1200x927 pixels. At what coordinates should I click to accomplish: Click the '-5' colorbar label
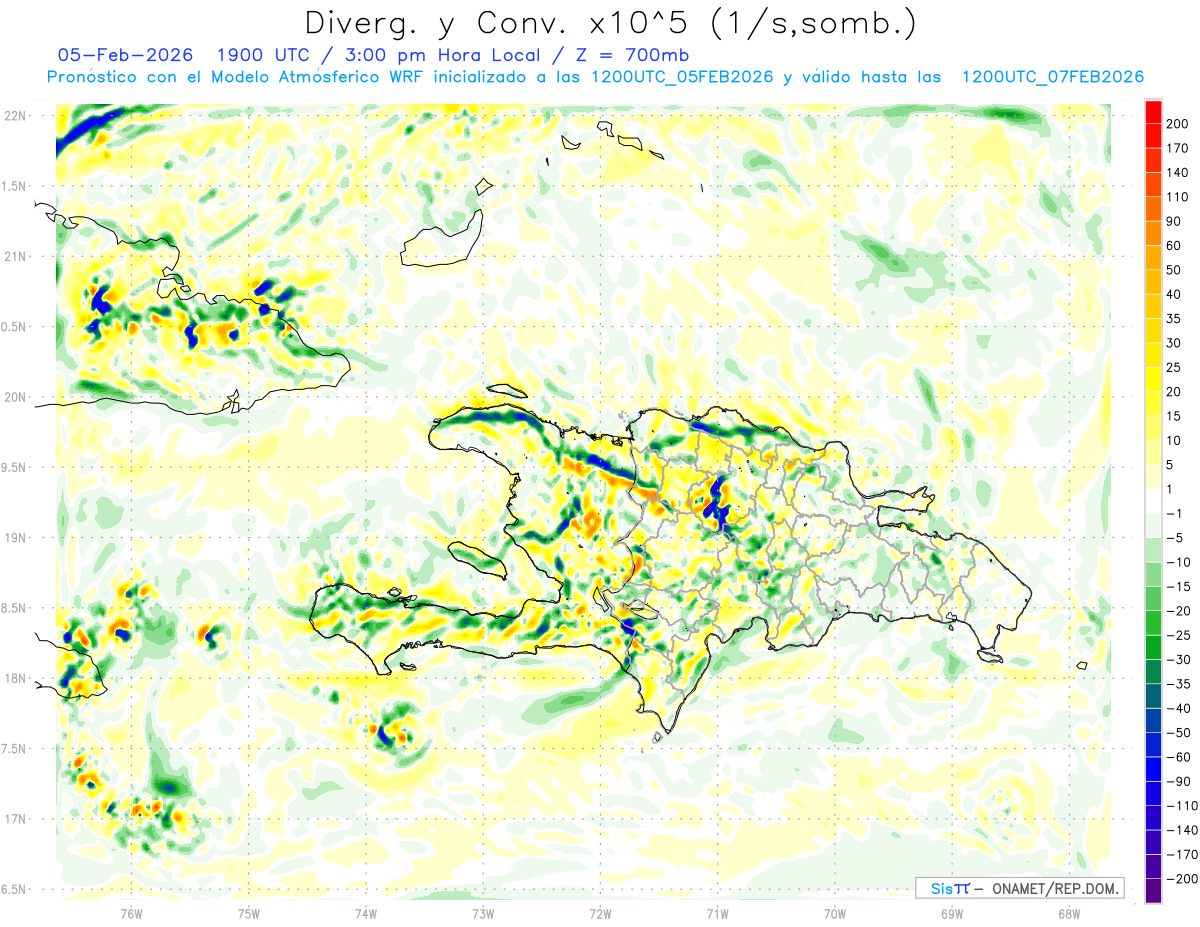coord(1174,538)
